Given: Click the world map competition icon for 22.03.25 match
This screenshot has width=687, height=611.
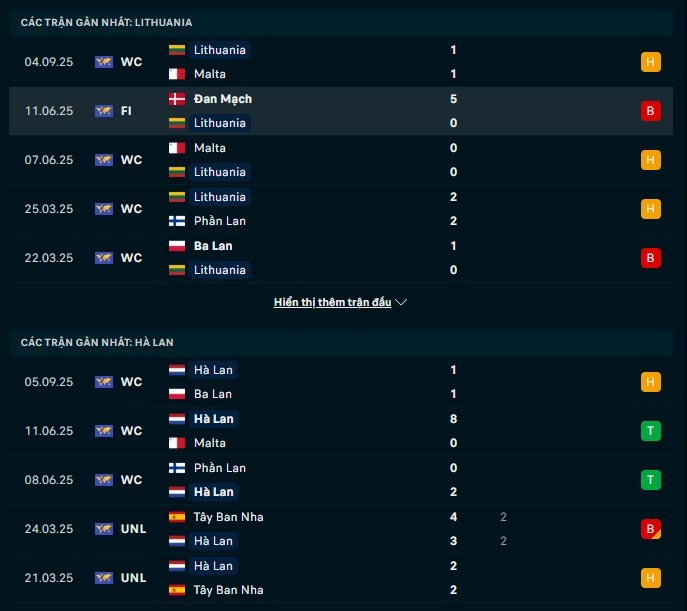Looking at the screenshot, I should pos(104,258).
